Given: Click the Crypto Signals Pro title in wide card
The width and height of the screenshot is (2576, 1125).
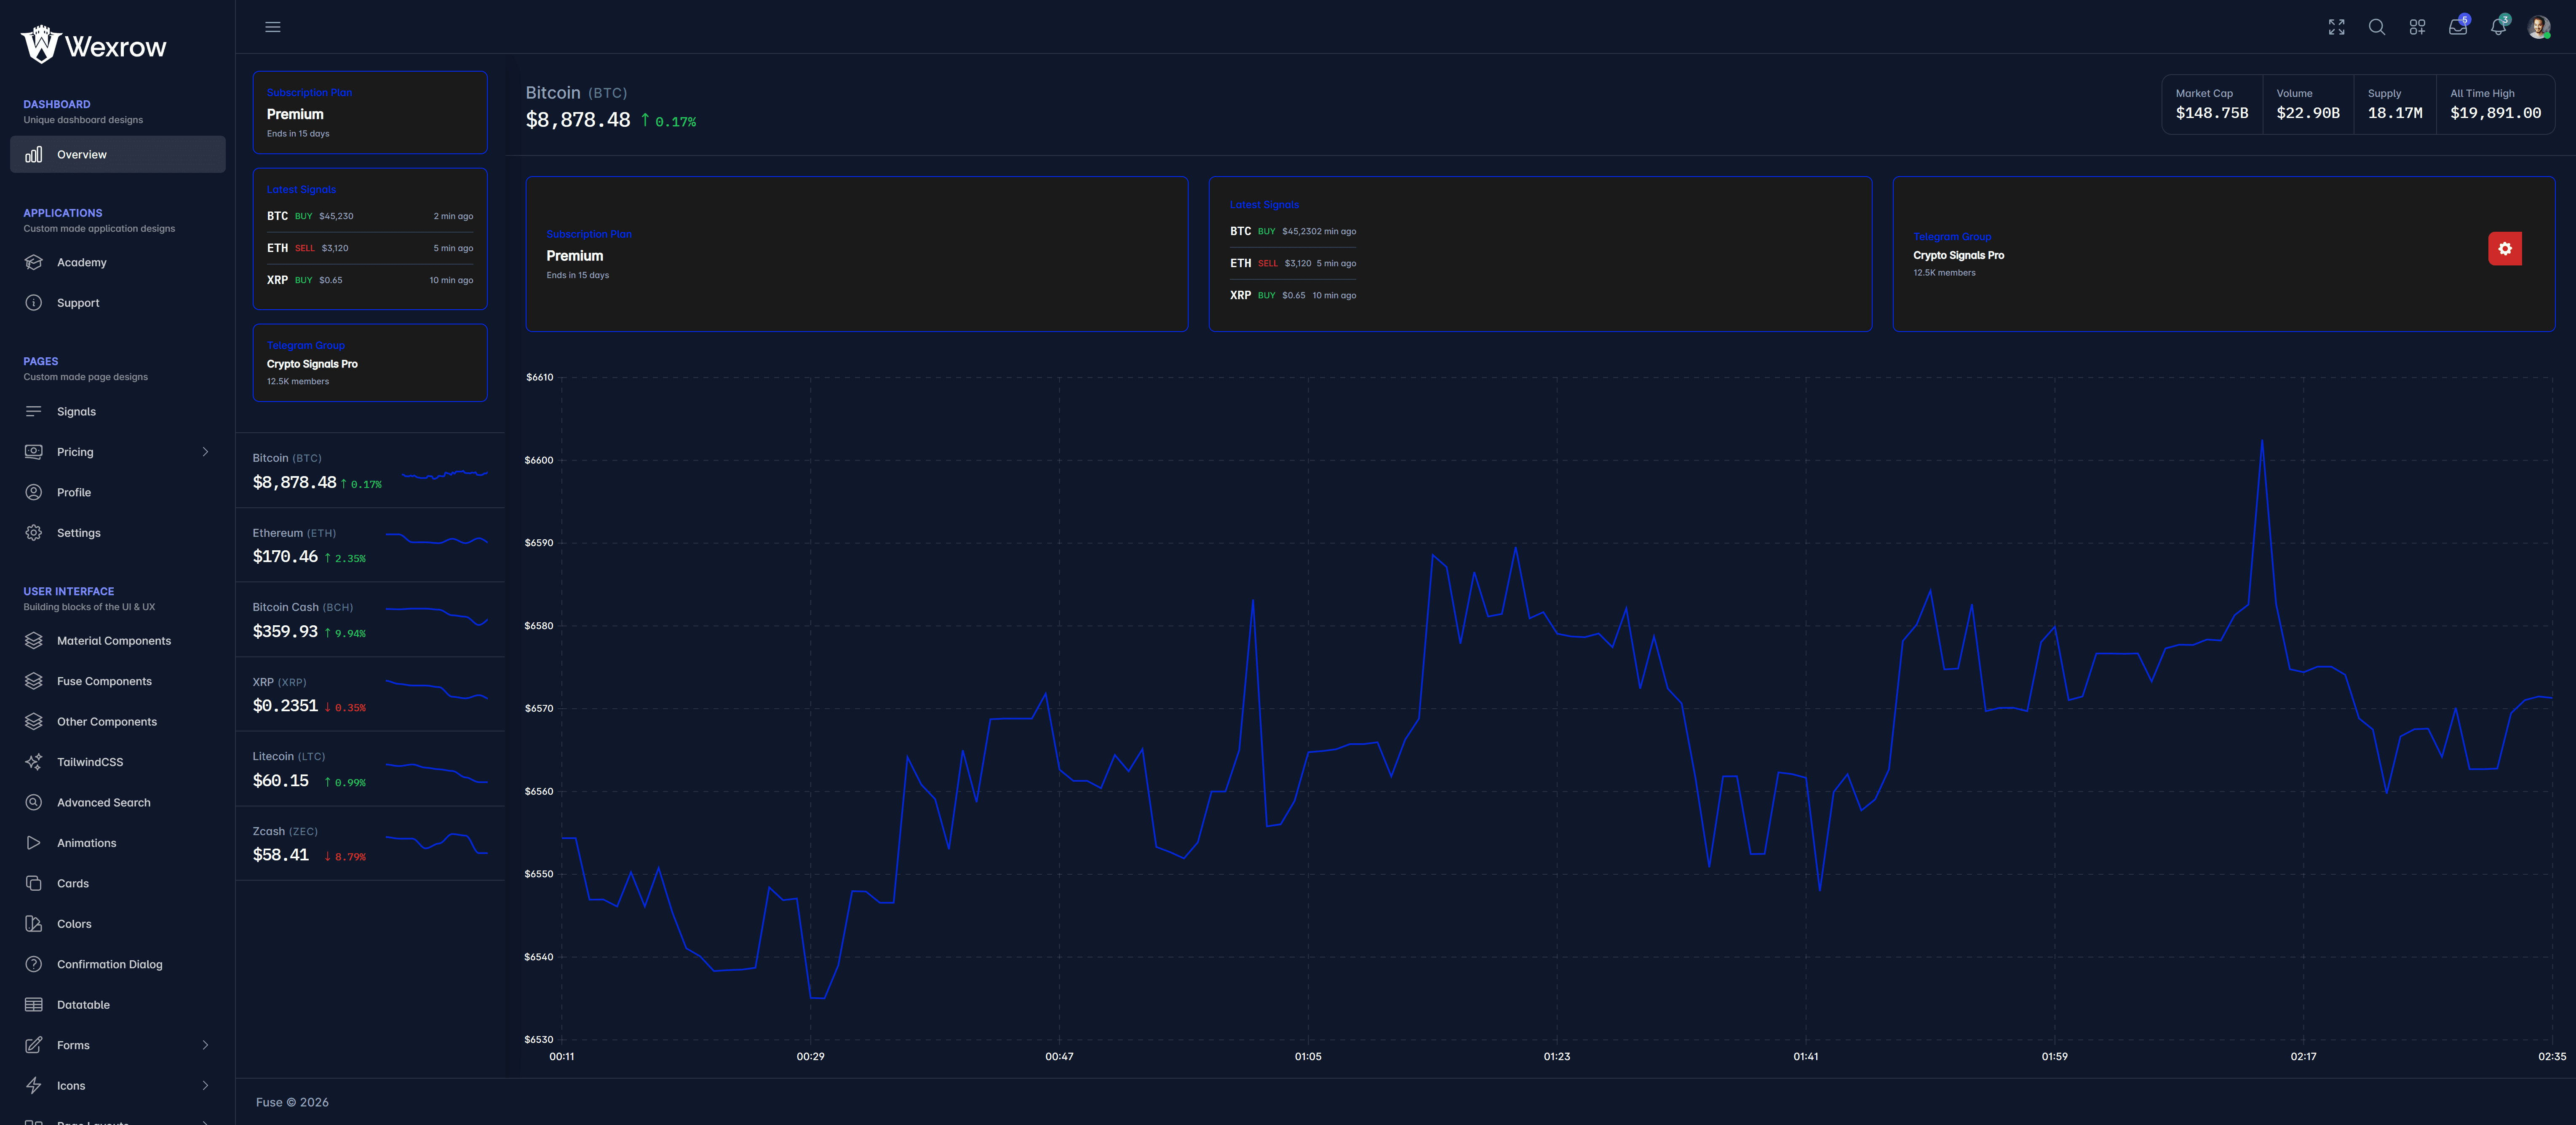Looking at the screenshot, I should click(1958, 255).
